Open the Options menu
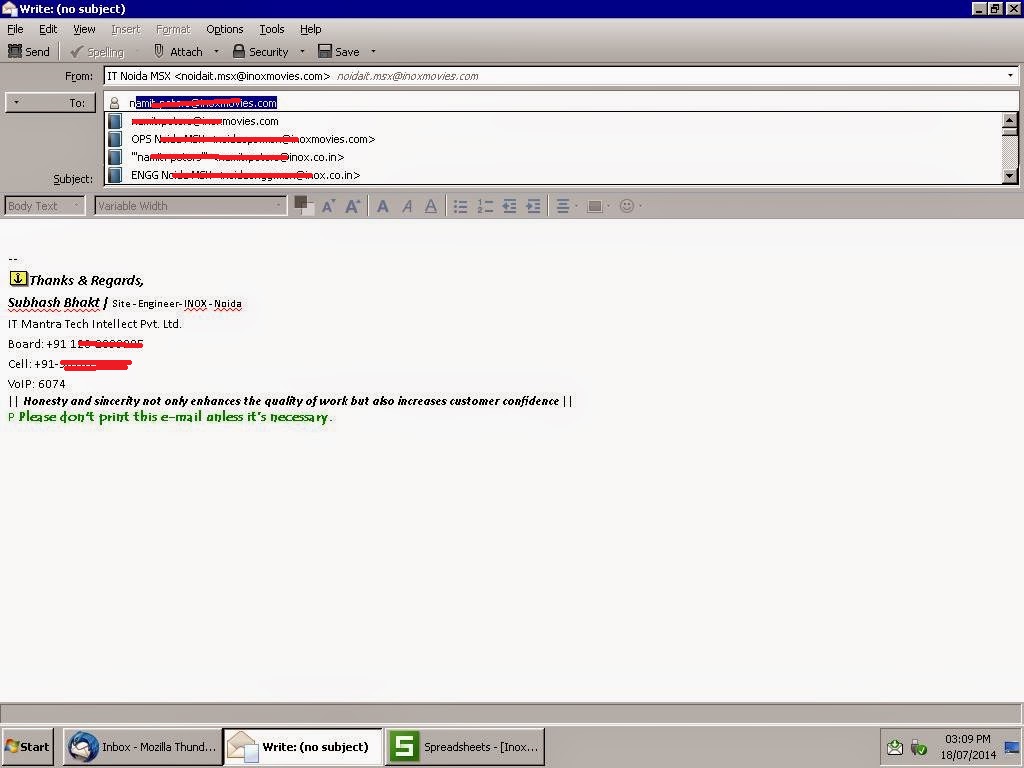1024x768 pixels. [x=224, y=29]
